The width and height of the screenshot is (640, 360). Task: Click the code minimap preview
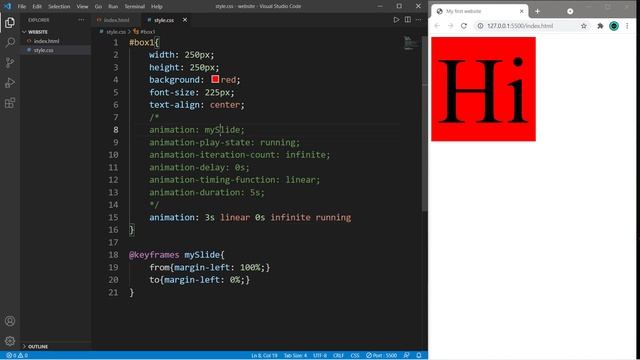(x=410, y=43)
